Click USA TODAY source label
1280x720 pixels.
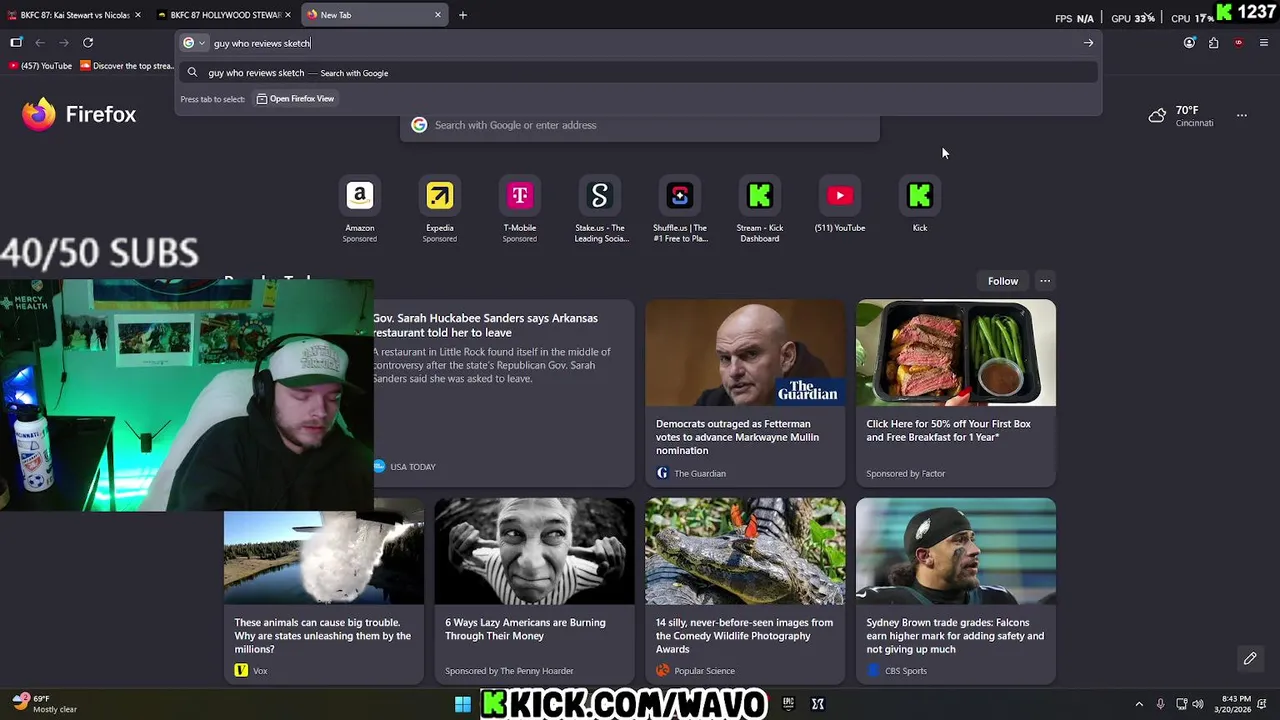point(412,467)
